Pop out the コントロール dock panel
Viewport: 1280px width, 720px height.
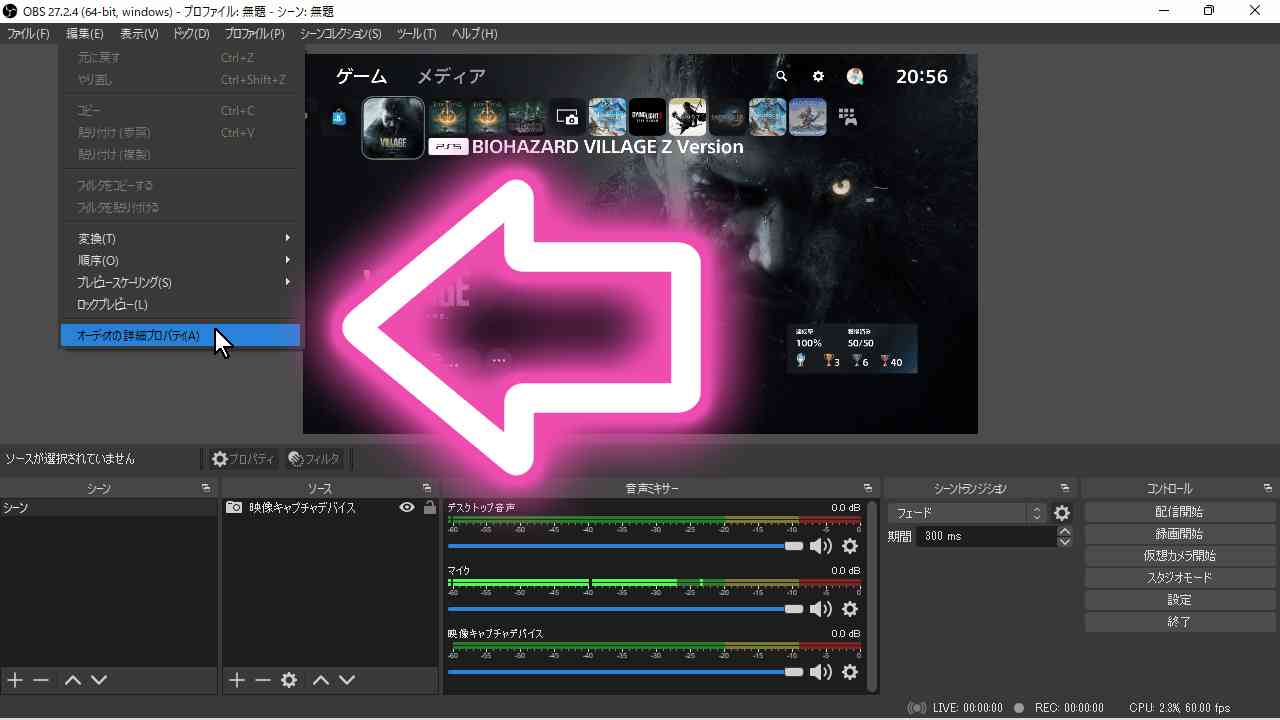coord(1268,488)
